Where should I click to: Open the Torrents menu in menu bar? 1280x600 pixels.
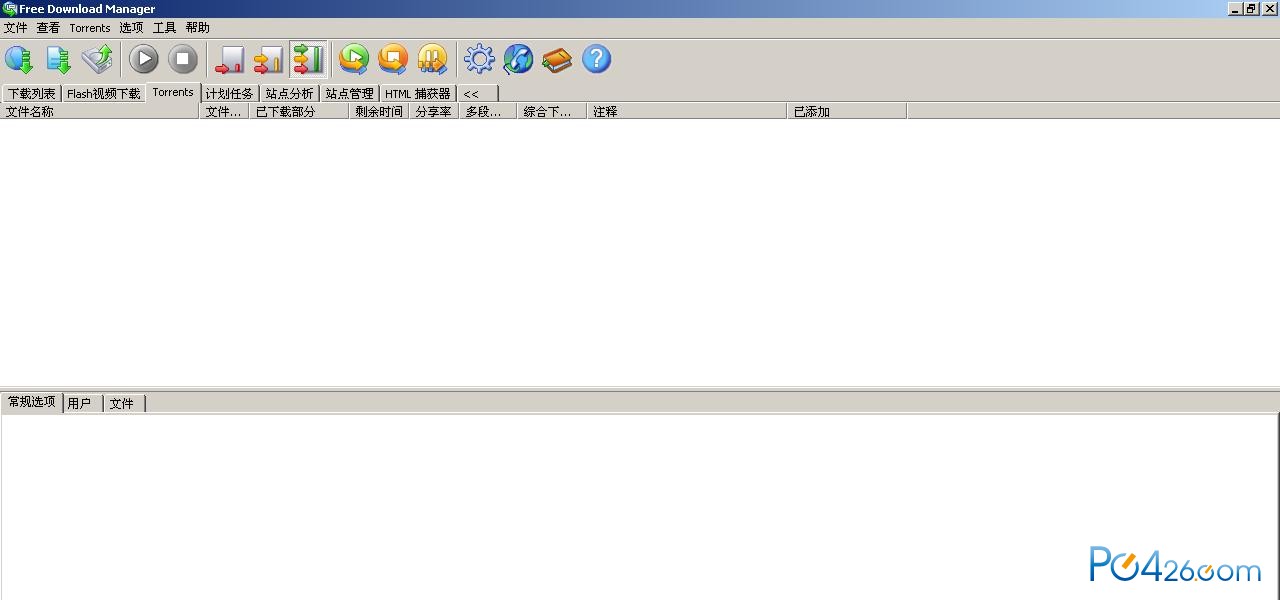(90, 28)
